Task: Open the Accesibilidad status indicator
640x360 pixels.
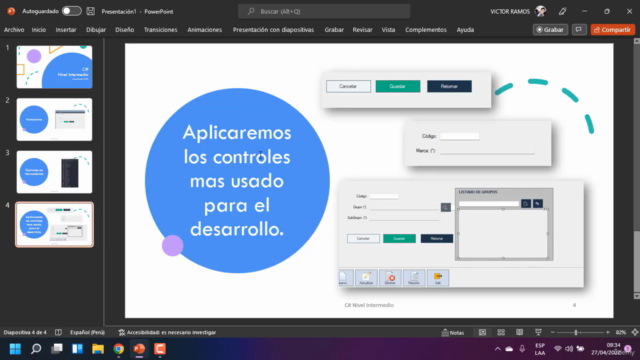Action: tap(167, 332)
